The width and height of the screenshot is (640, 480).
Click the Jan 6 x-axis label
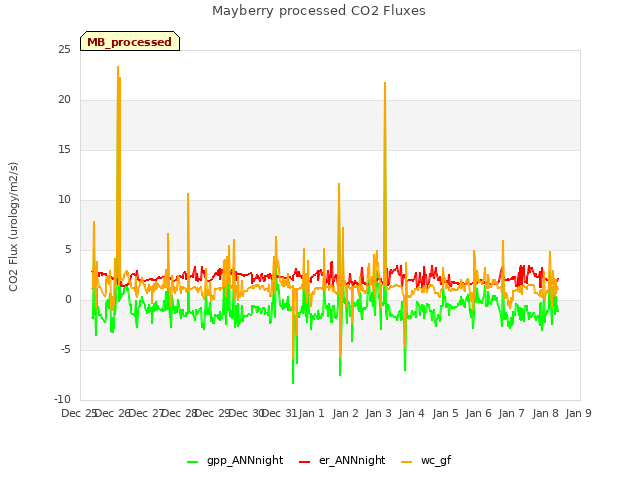coord(478,413)
